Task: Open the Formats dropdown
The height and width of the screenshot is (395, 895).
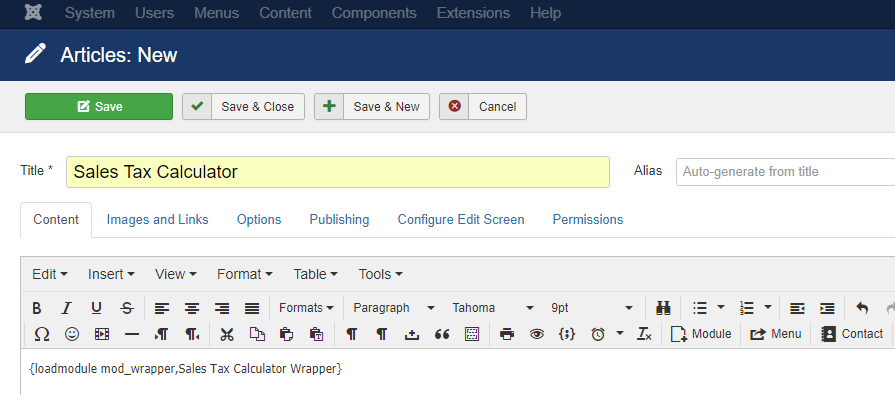Action: coord(306,308)
